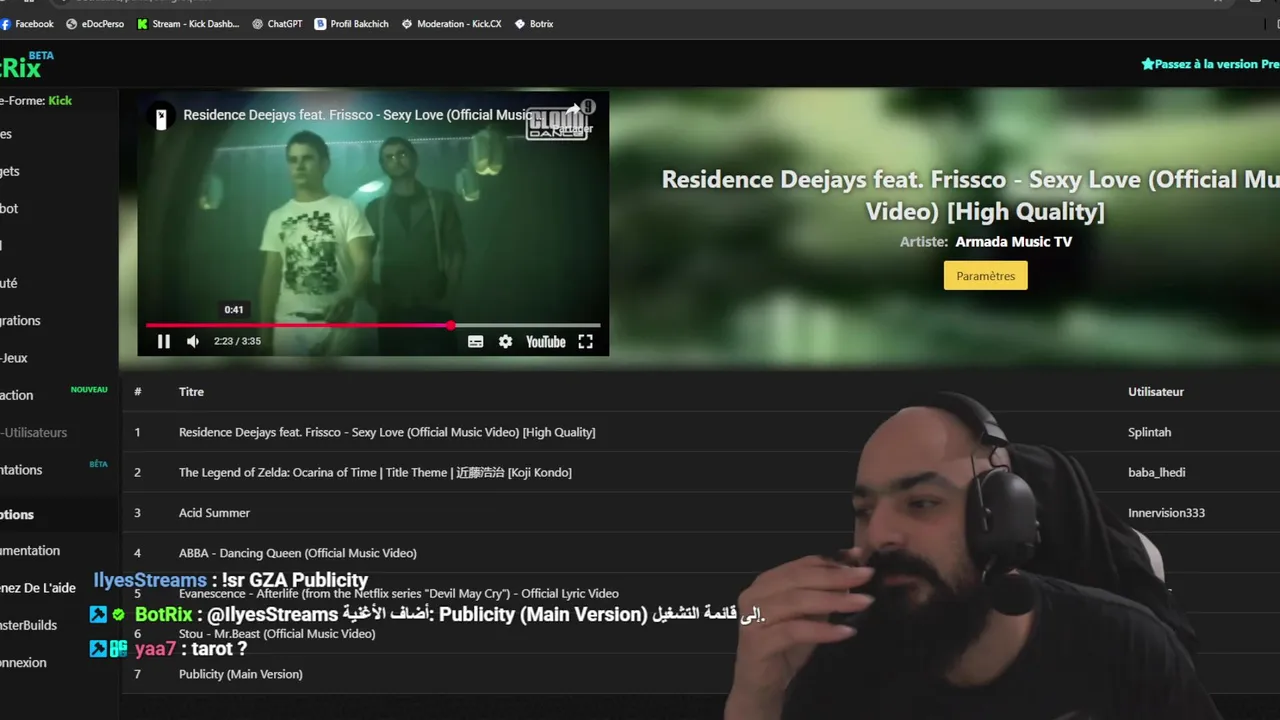Open the Profil Bakchich bookmark
This screenshot has width=1280, height=720.
click(x=351, y=24)
